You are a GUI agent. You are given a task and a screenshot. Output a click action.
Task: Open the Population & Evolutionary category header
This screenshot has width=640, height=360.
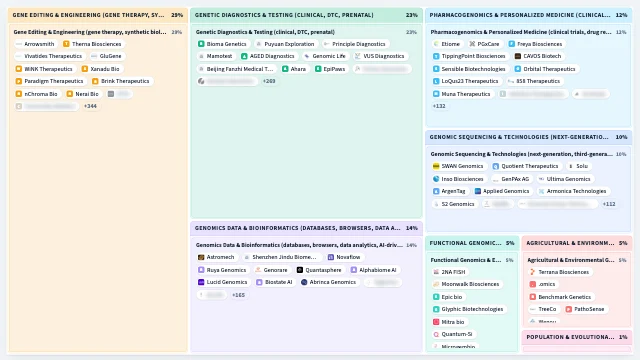click(x=577, y=337)
